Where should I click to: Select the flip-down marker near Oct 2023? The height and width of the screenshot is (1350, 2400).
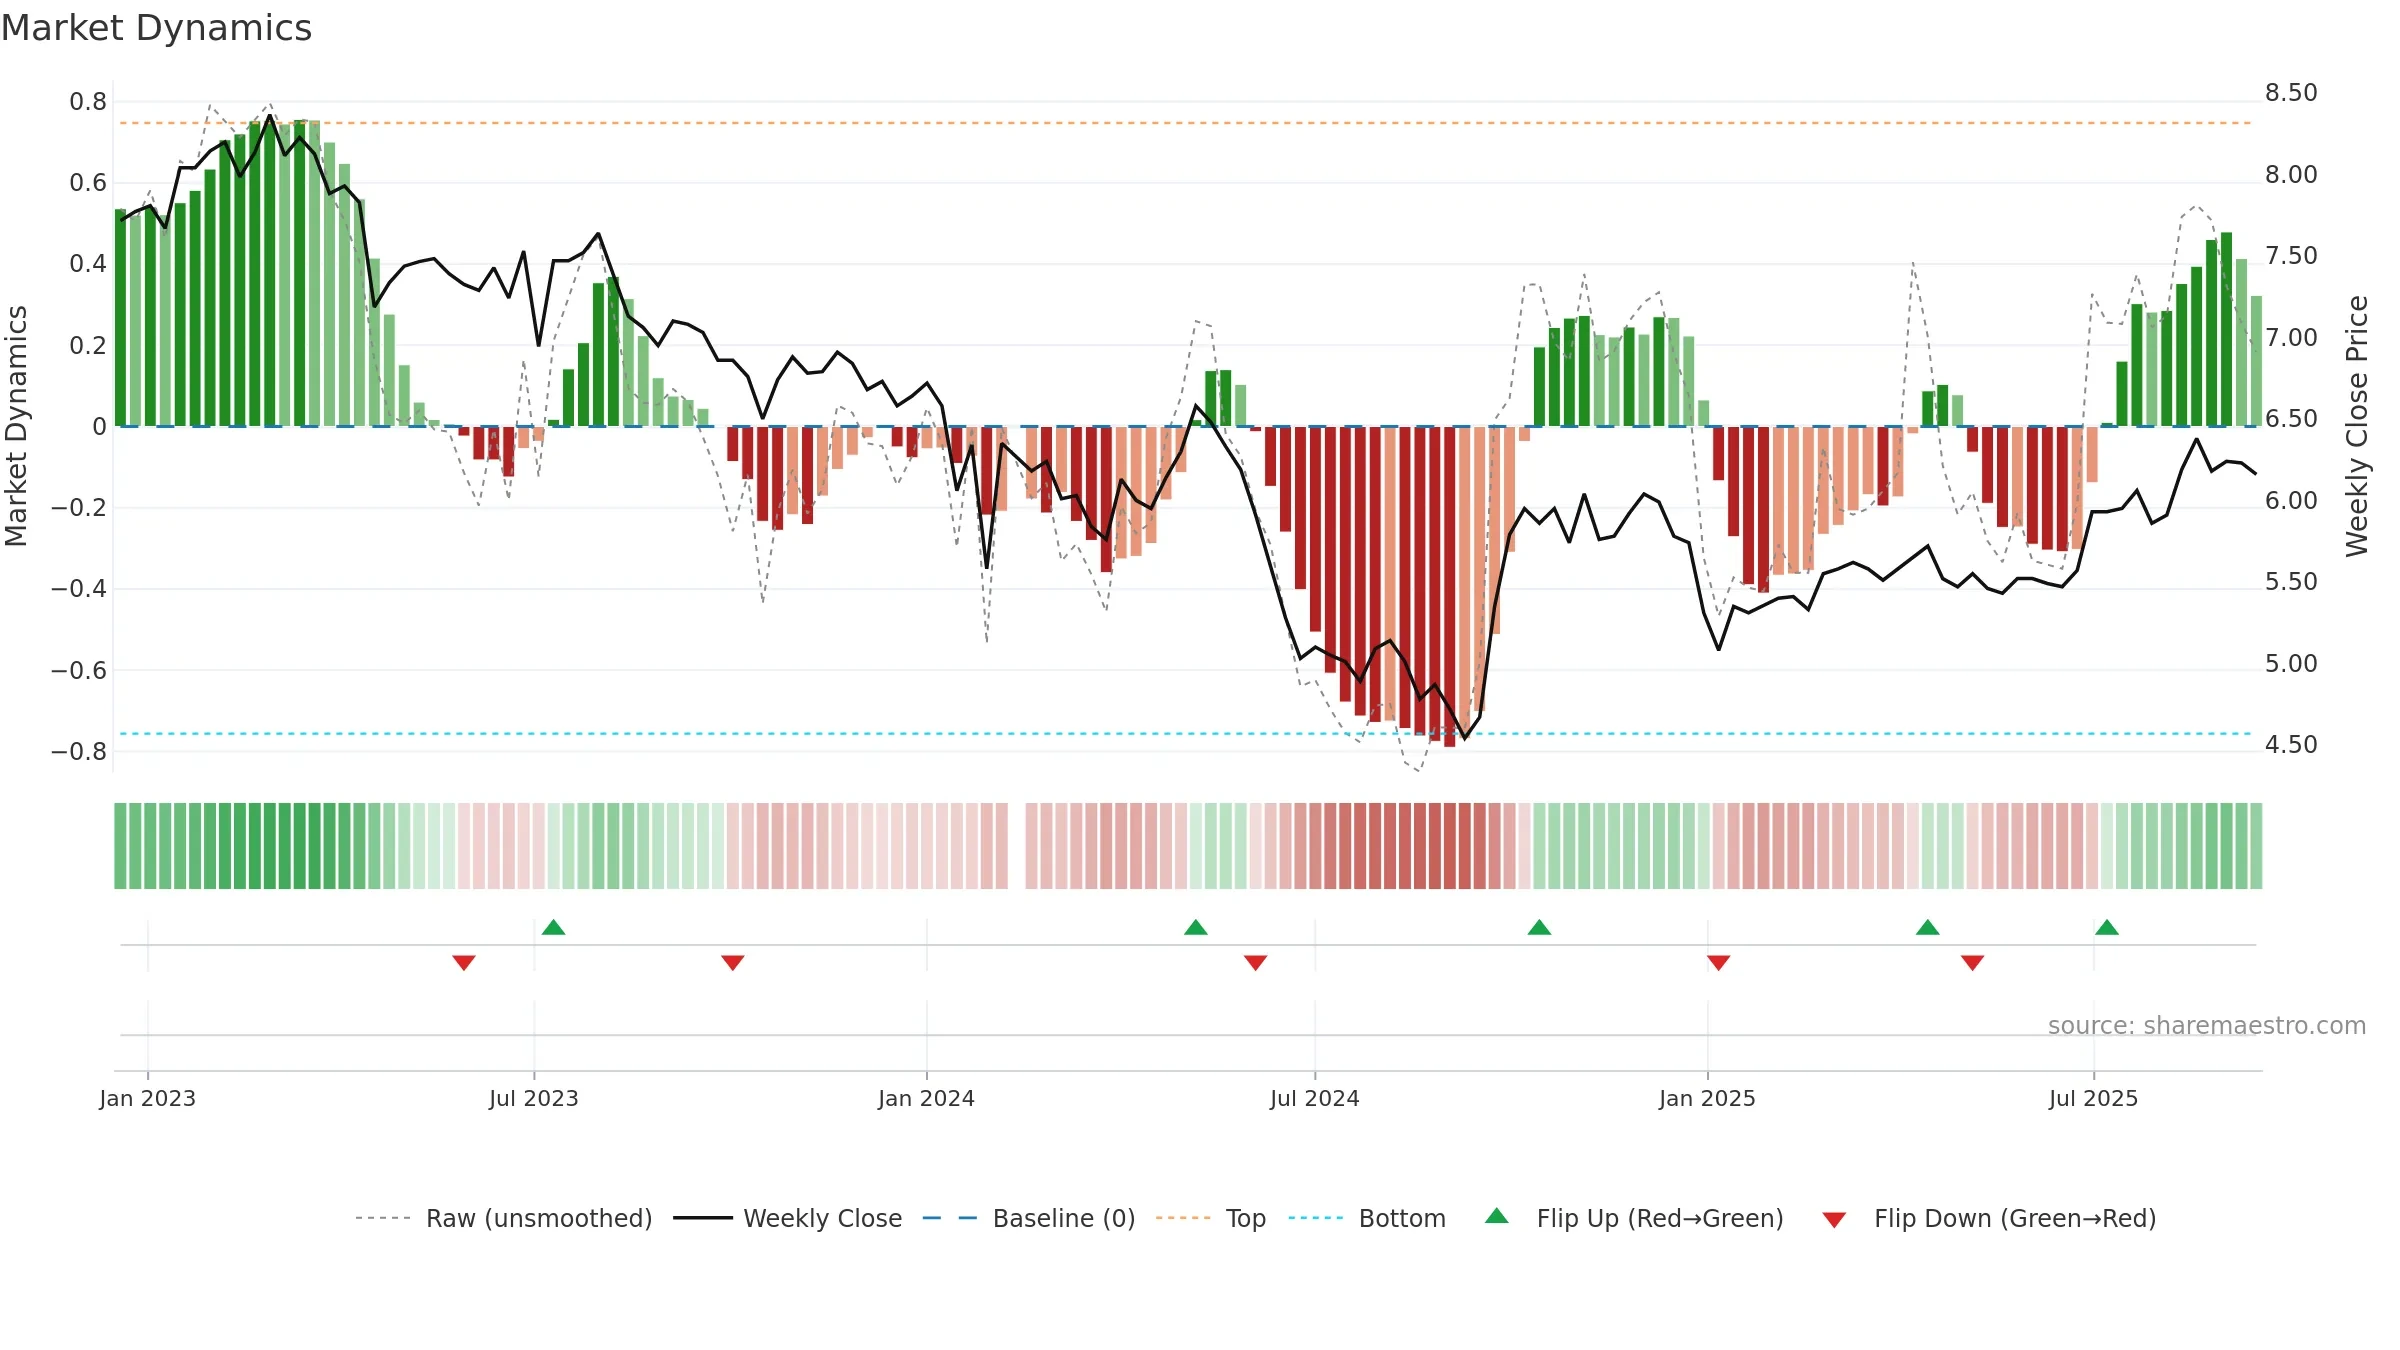tap(733, 962)
